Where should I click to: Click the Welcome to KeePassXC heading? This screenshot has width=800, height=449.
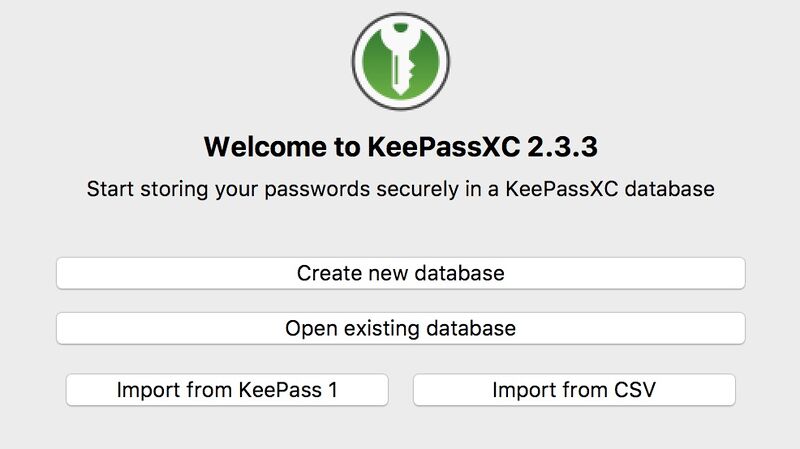pyautogui.click(x=400, y=147)
